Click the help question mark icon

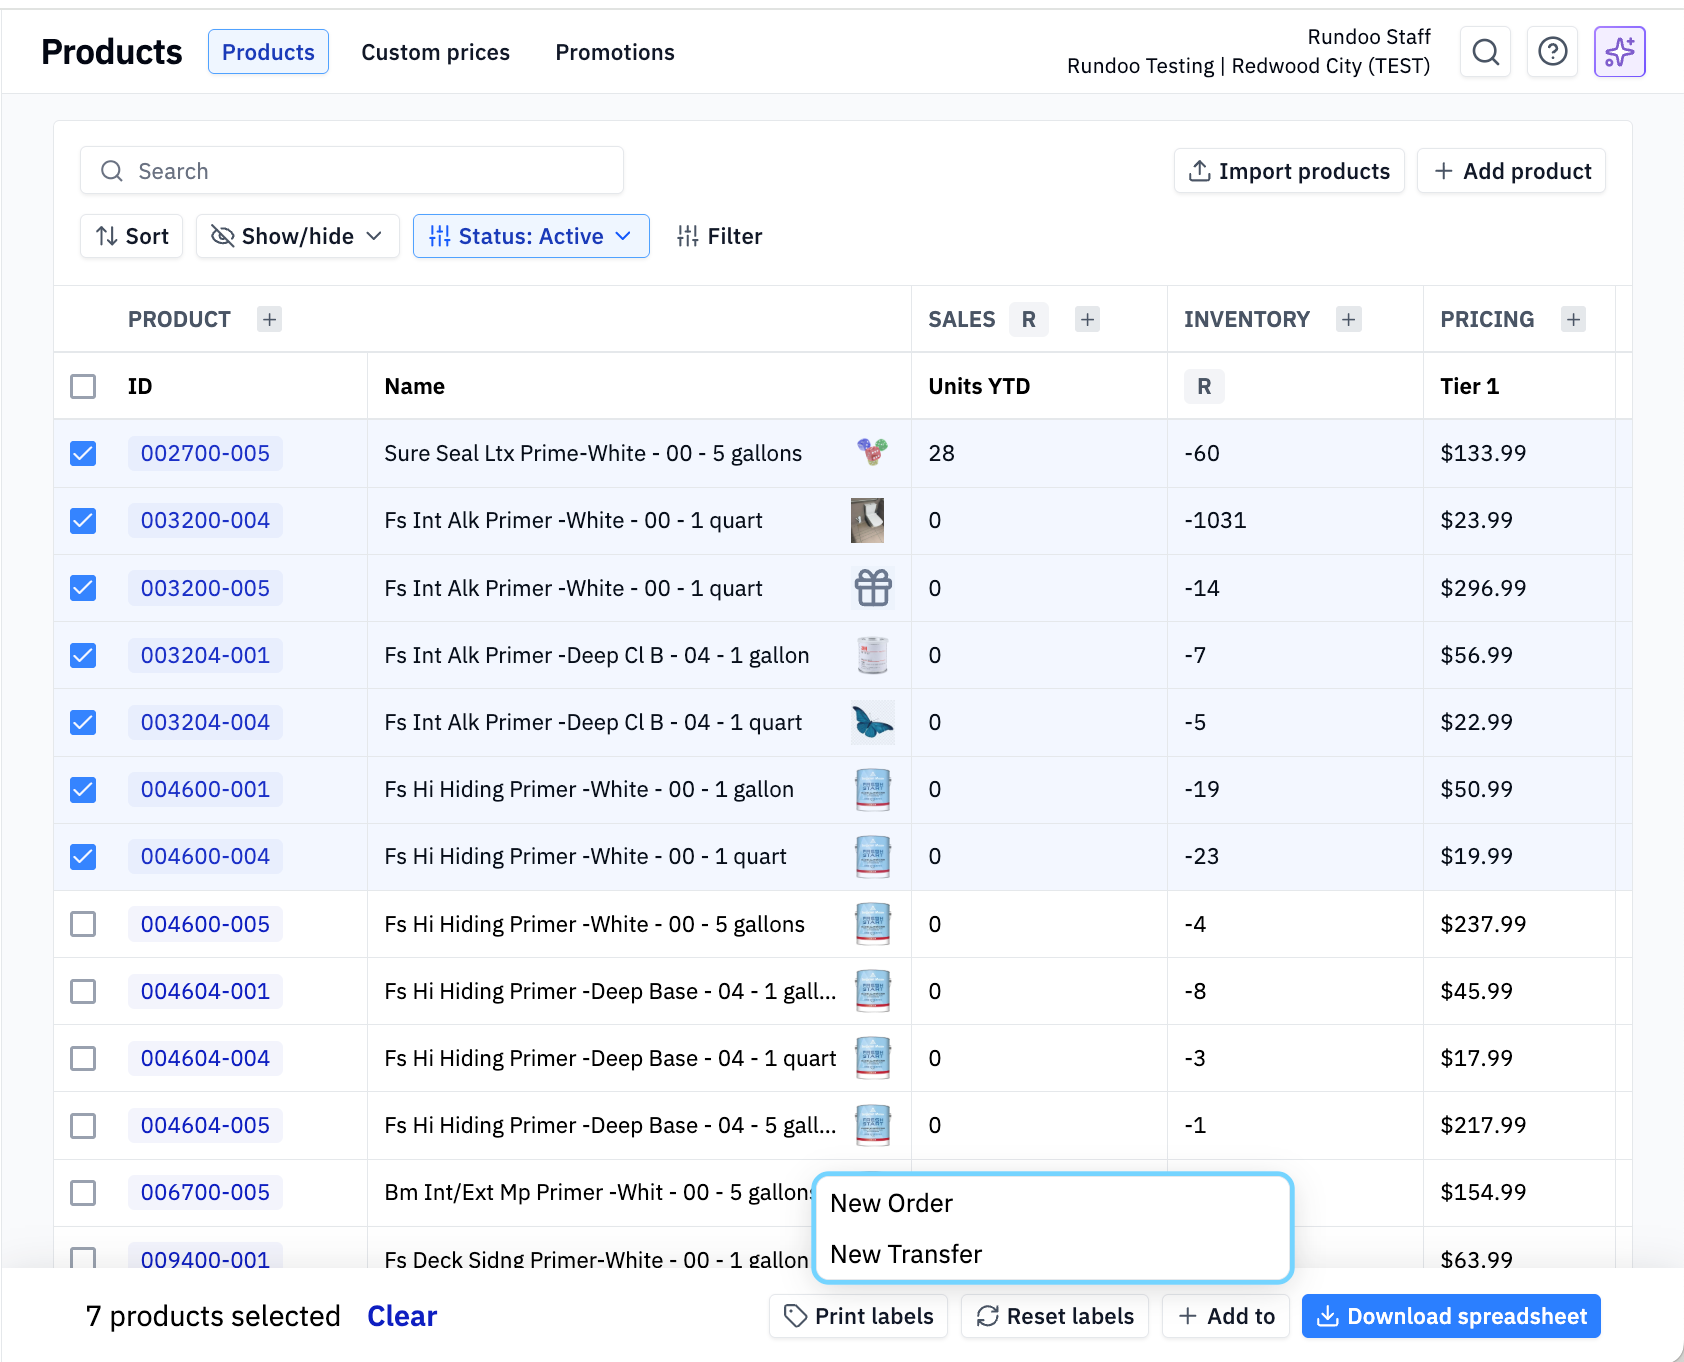point(1552,51)
